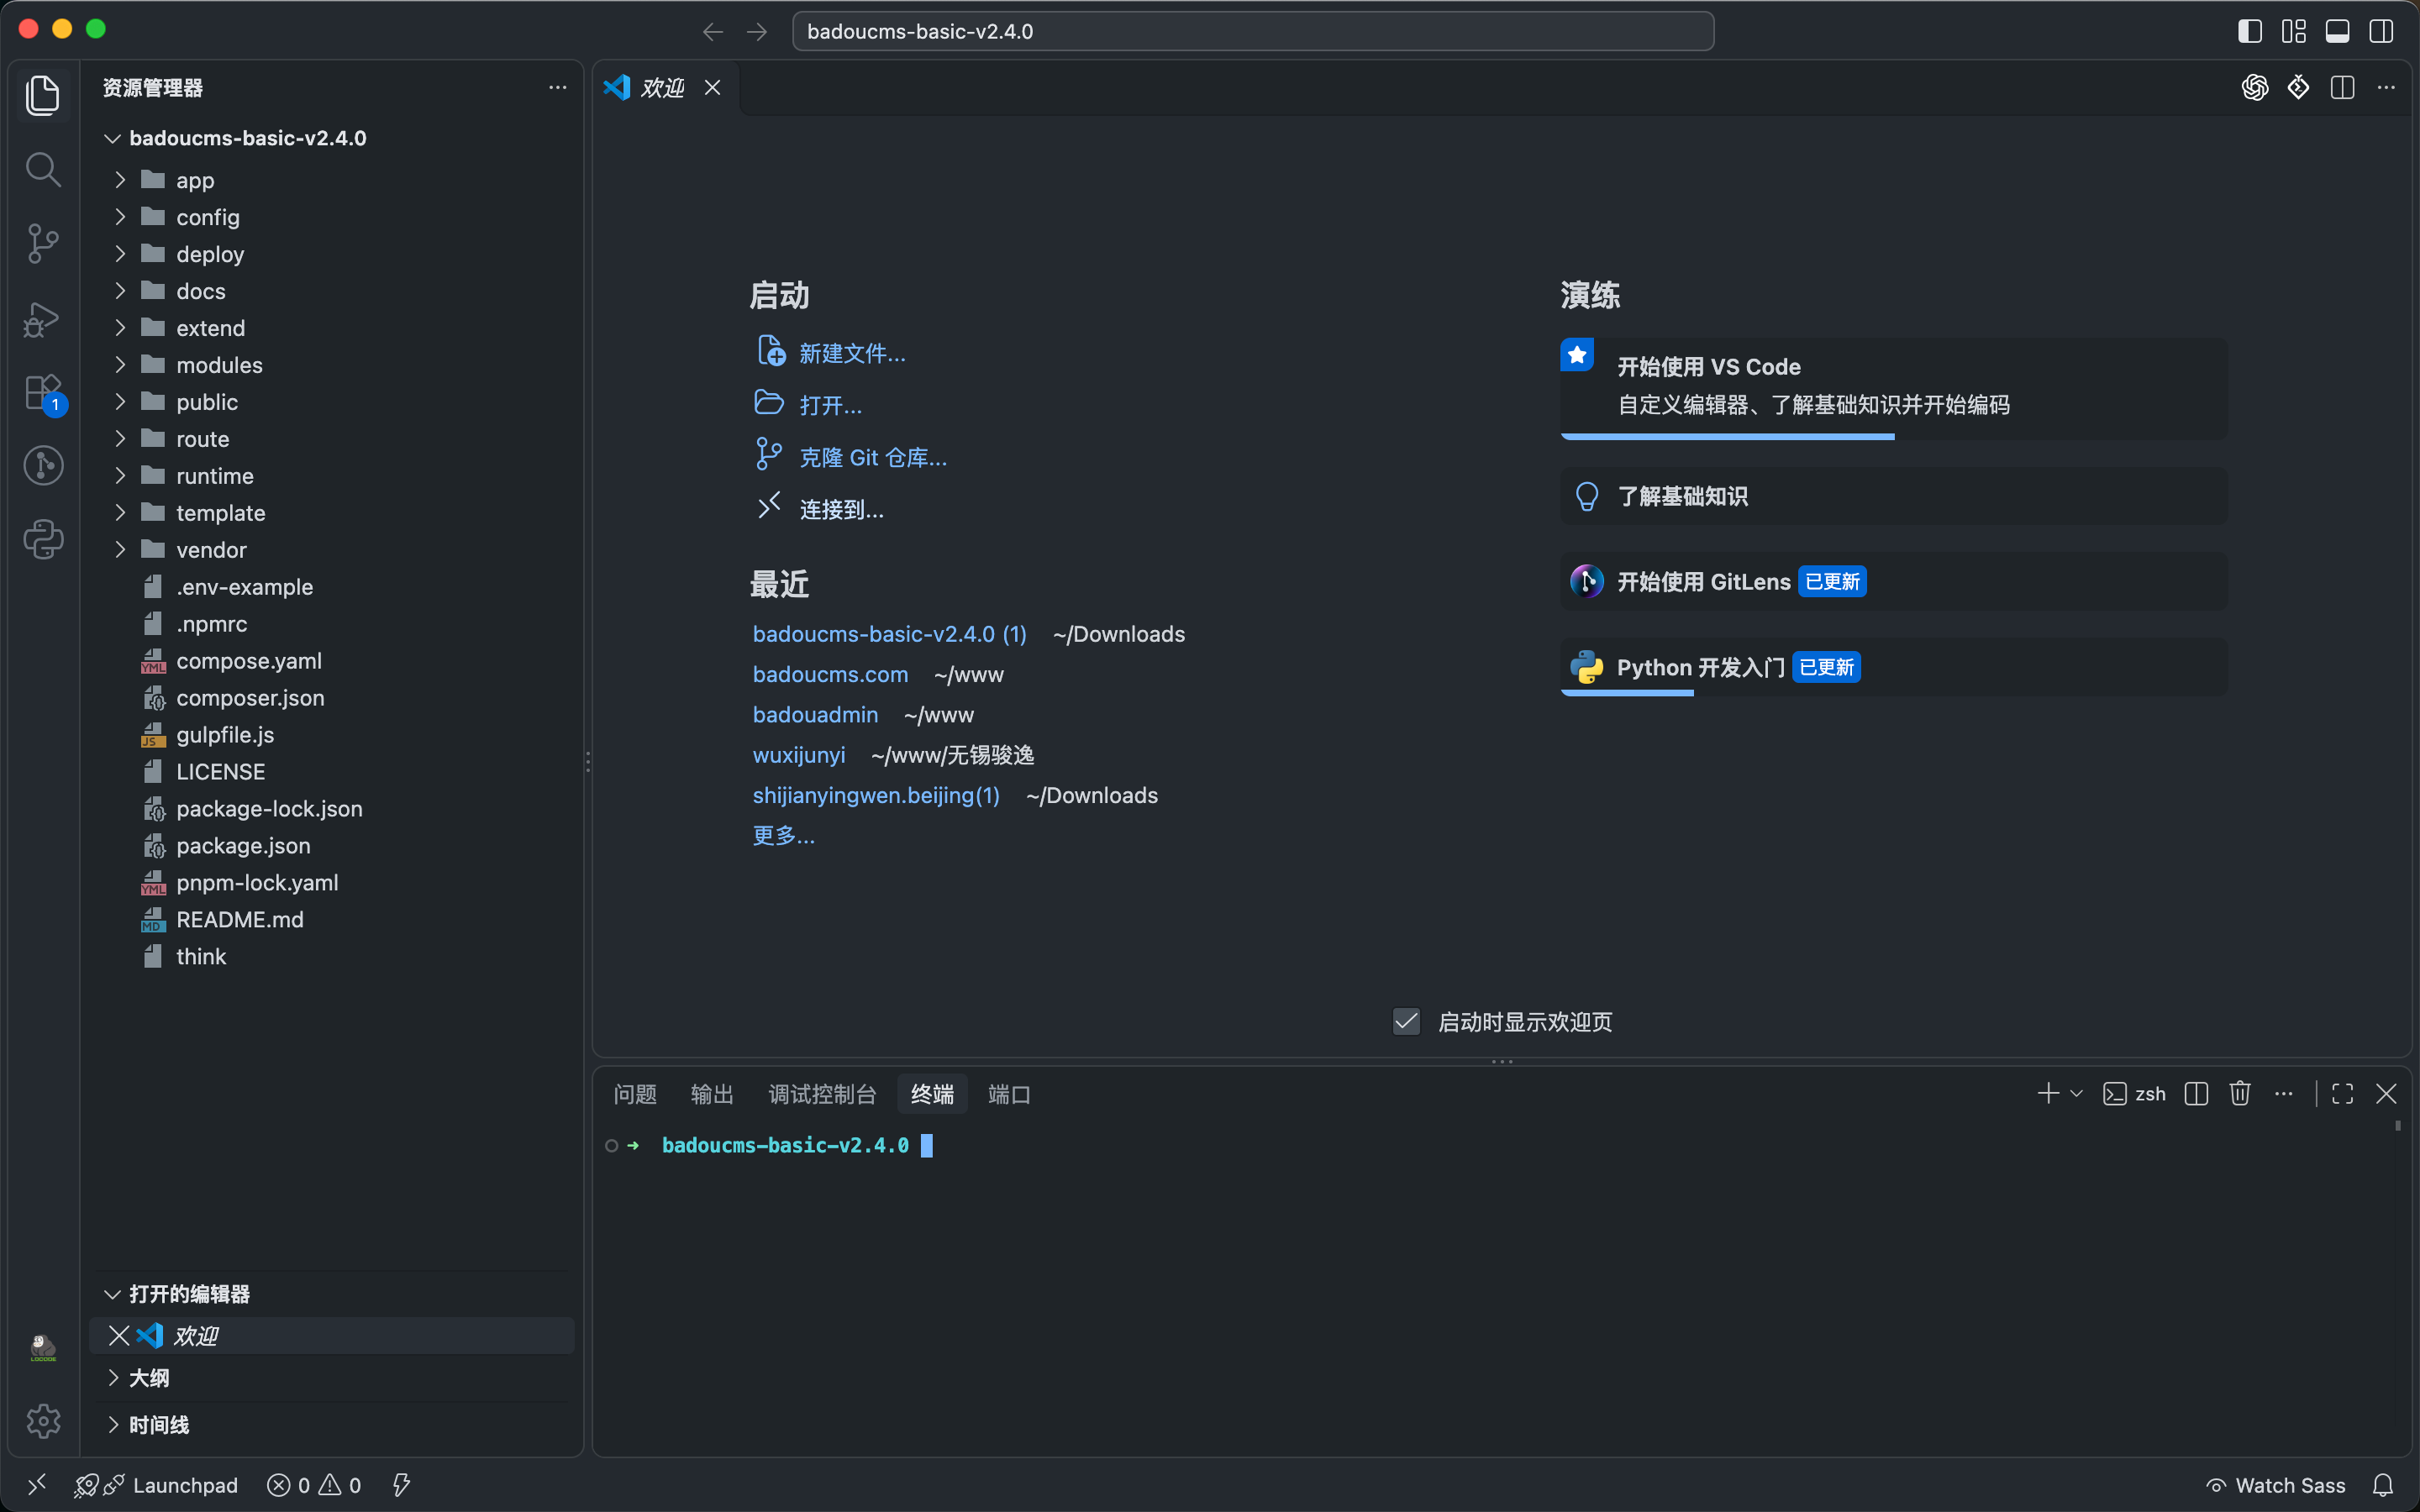Screen dimensions: 2420x1512
Task: Open Get Started with VS Code walkthrough
Action: point(1894,388)
